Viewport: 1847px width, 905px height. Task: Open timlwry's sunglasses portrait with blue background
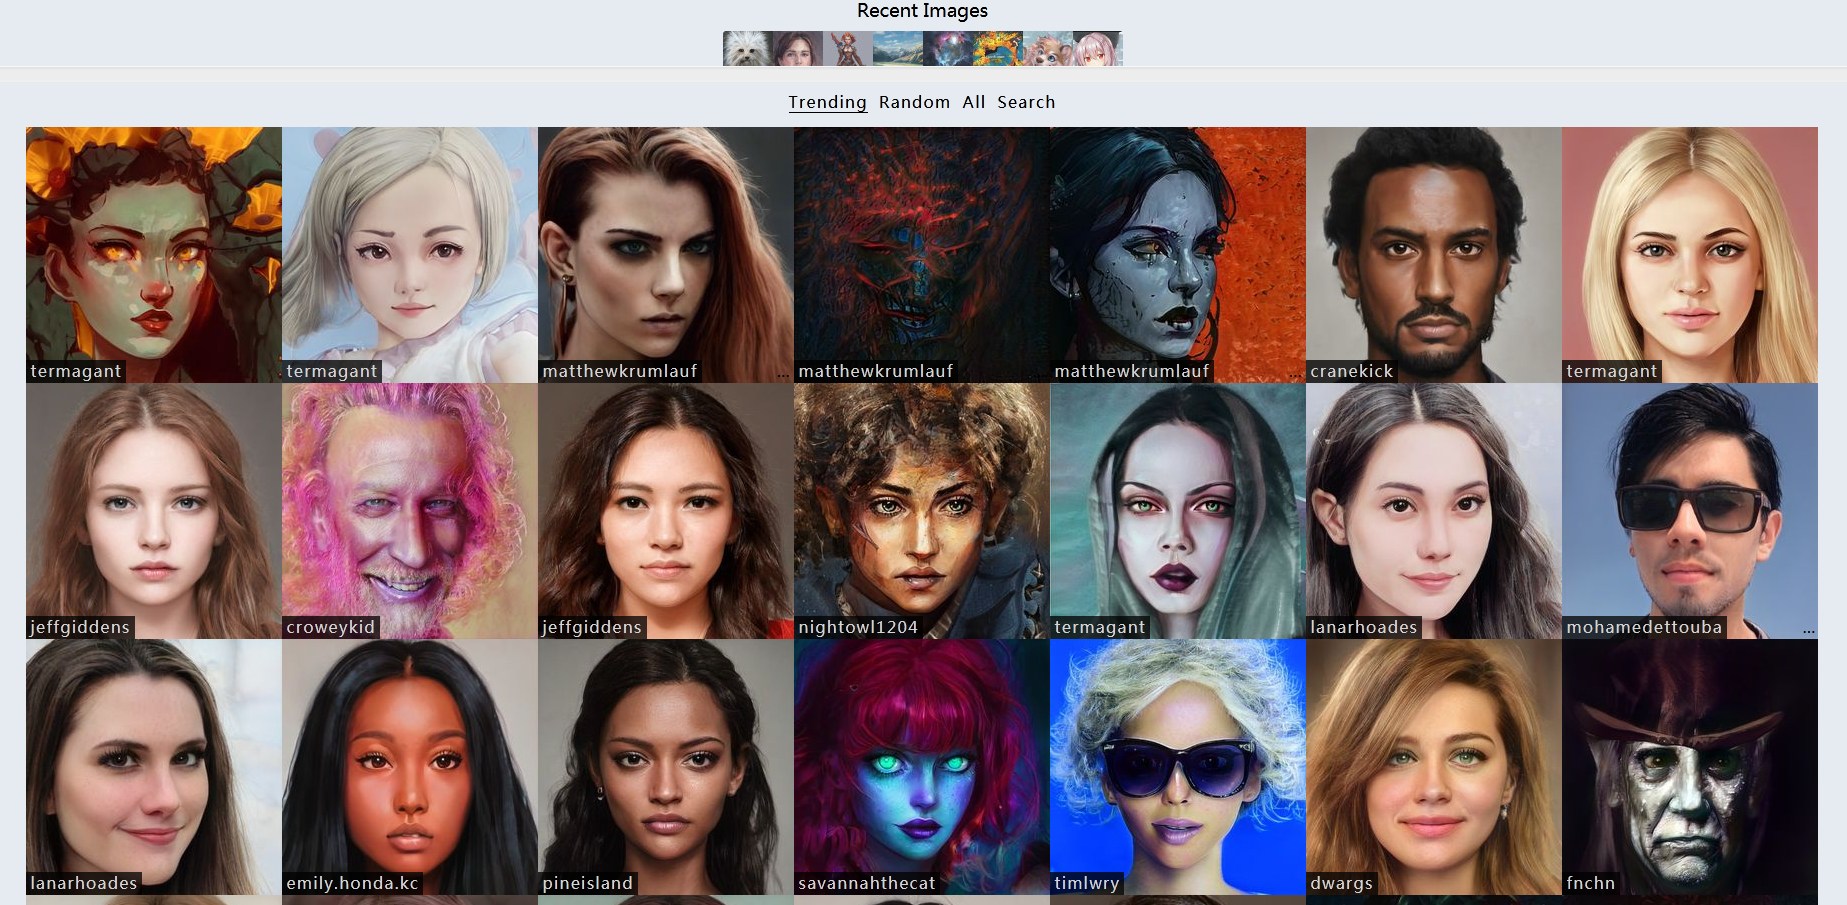point(1177,760)
